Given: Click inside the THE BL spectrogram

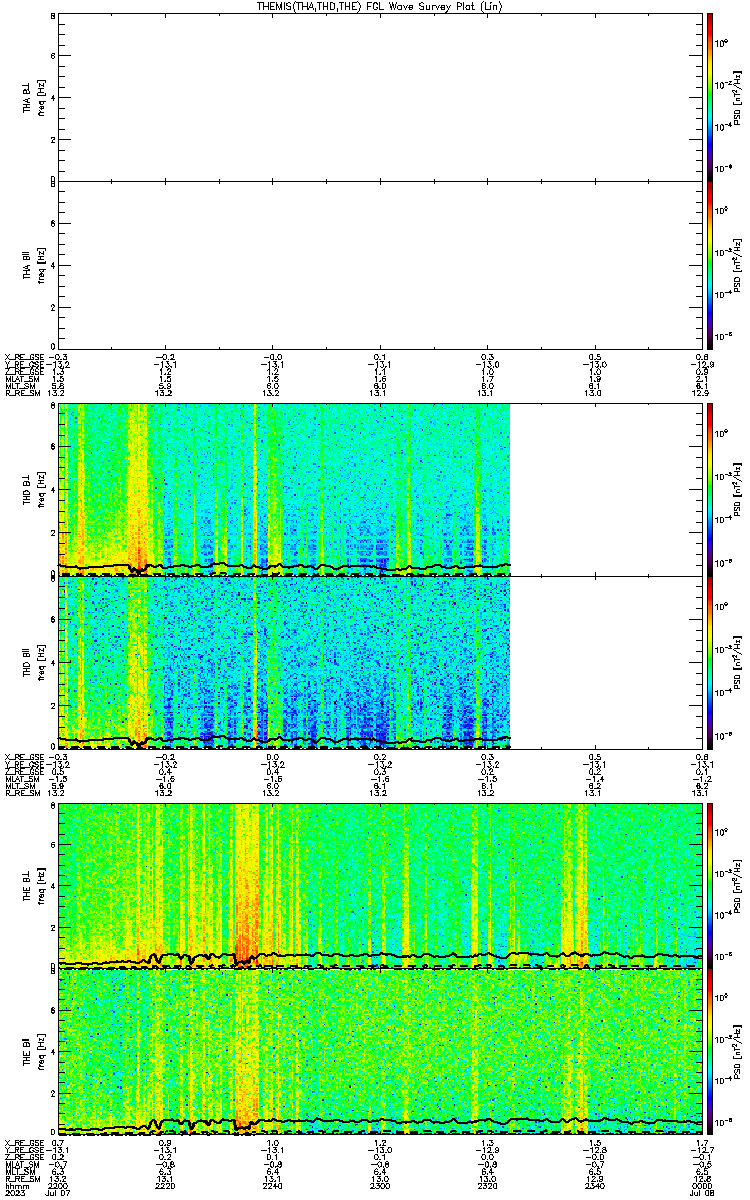Looking at the screenshot, I should coord(380,886).
